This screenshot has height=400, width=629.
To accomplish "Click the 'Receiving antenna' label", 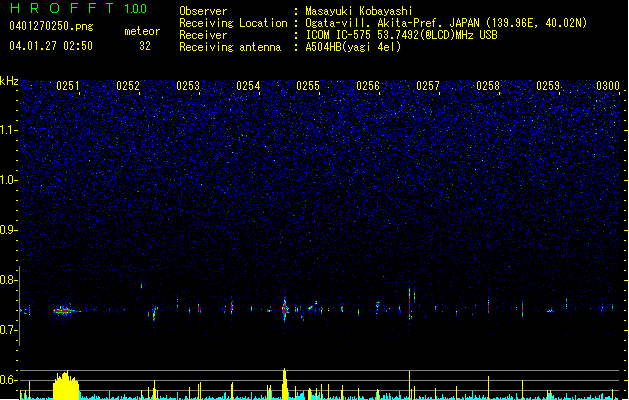I will (x=230, y=47).
